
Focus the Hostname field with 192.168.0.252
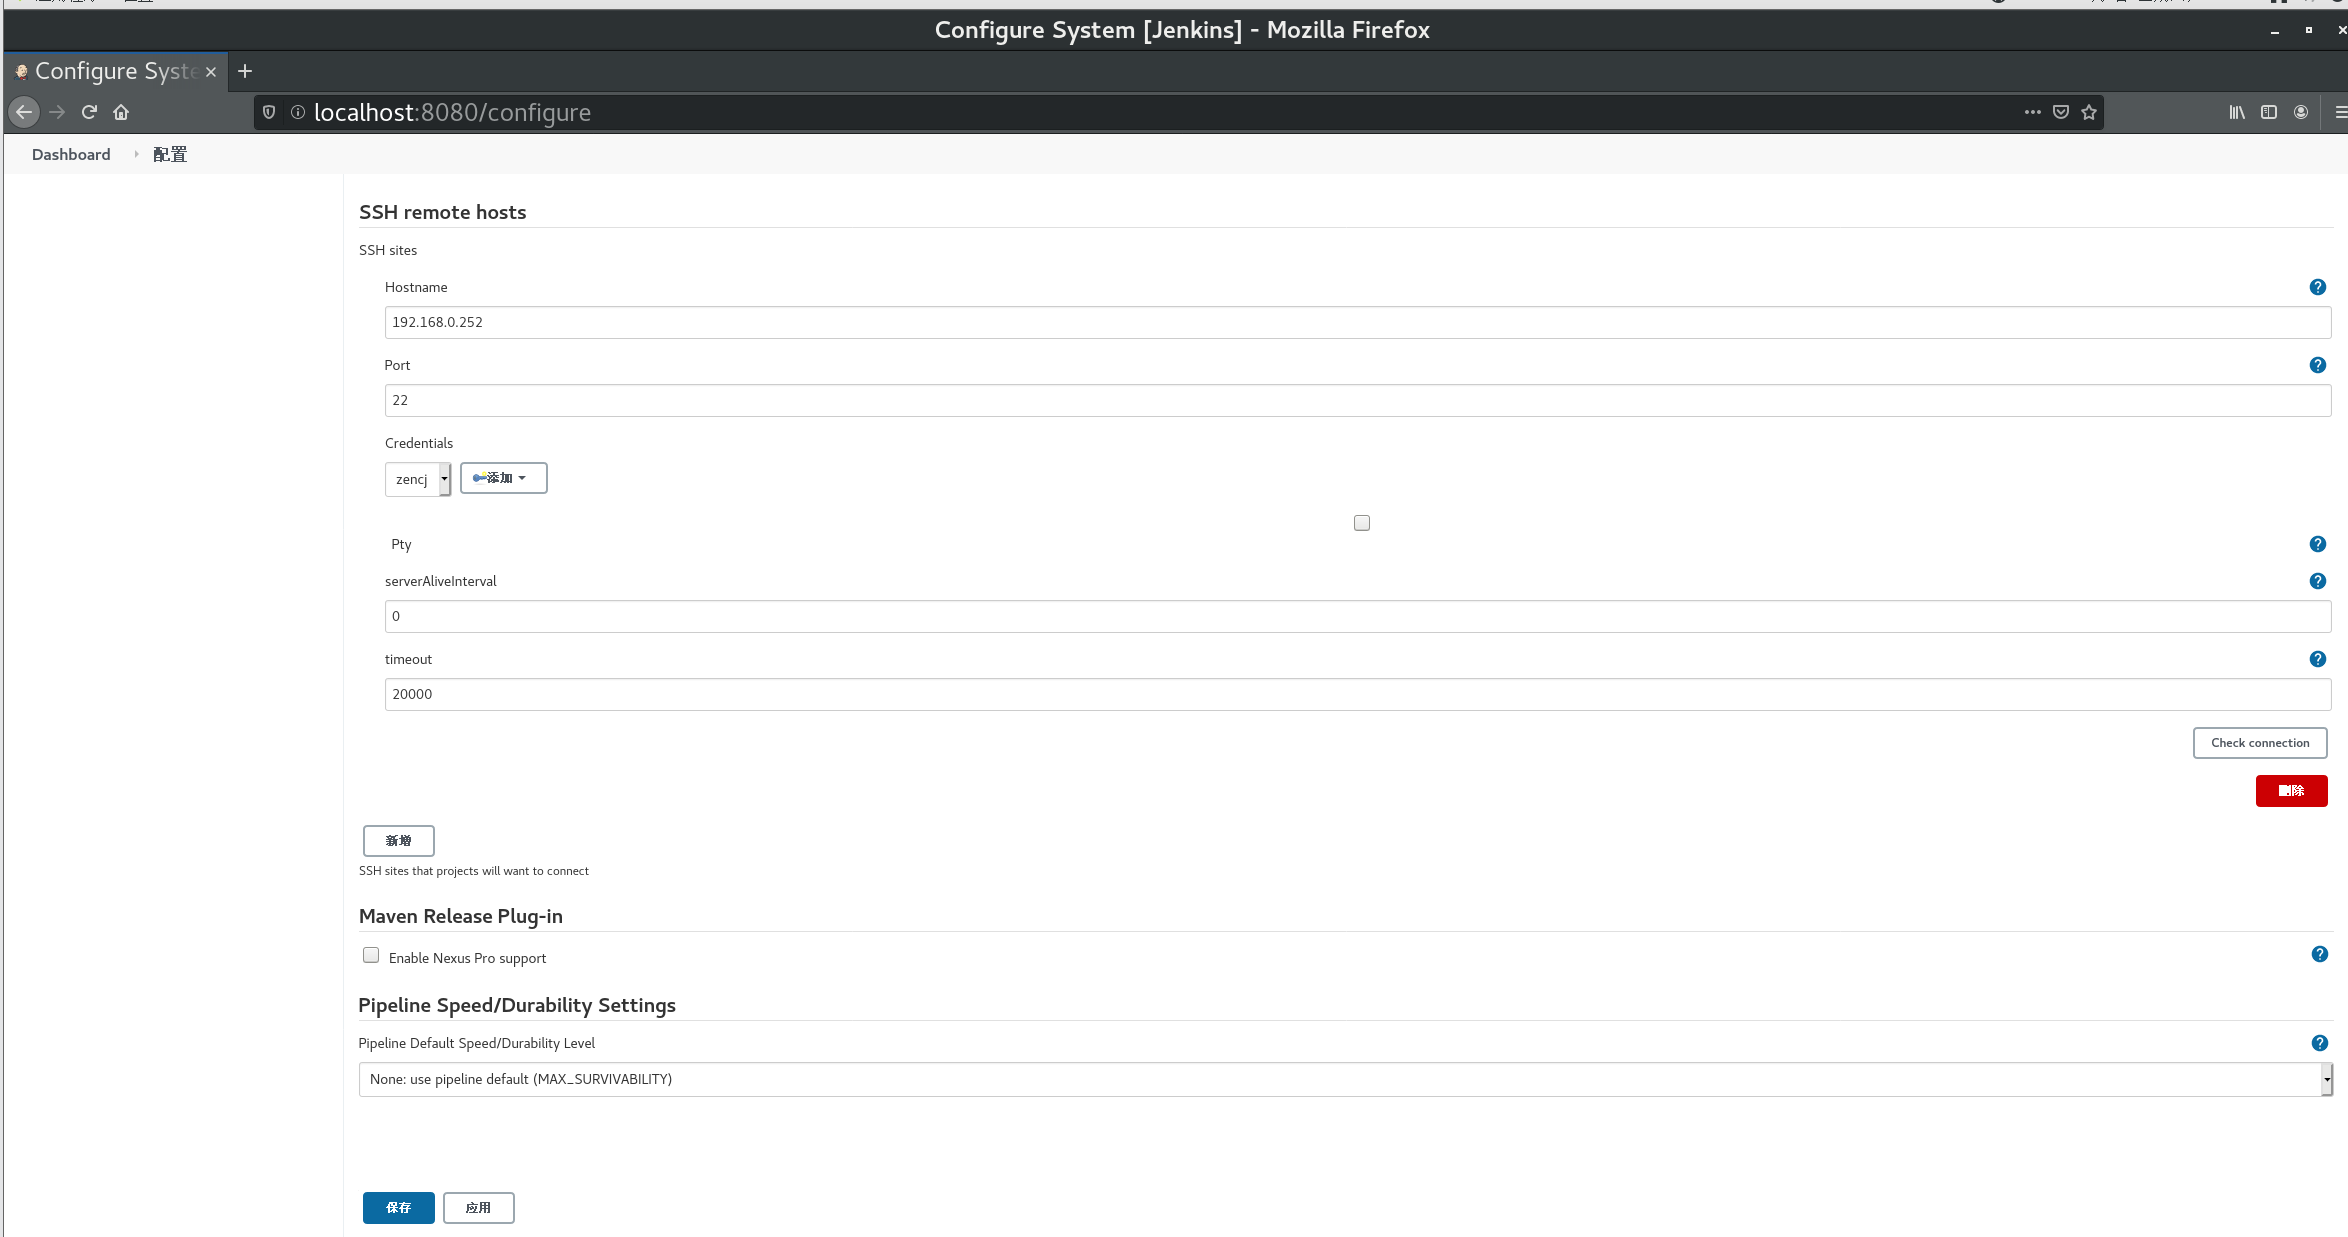tap(1357, 322)
